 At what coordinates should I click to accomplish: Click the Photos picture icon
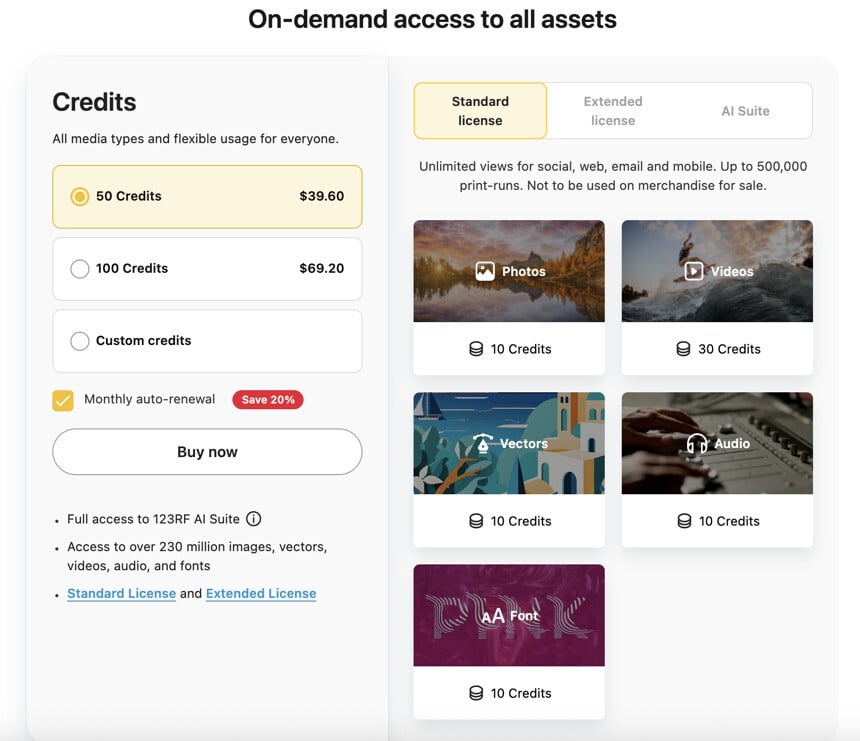coord(485,271)
